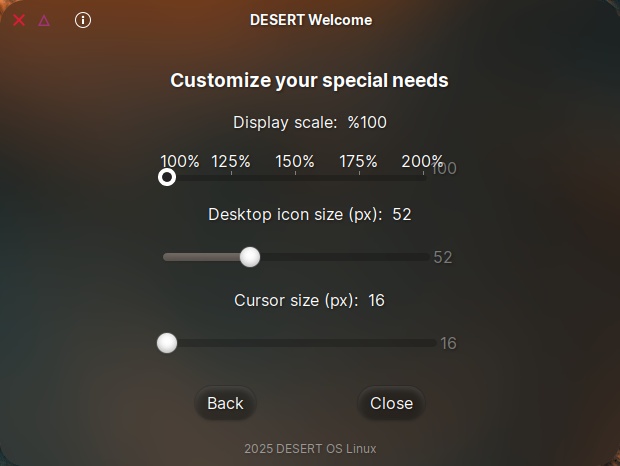Close the window with the red X icon

pyautogui.click(x=19, y=20)
